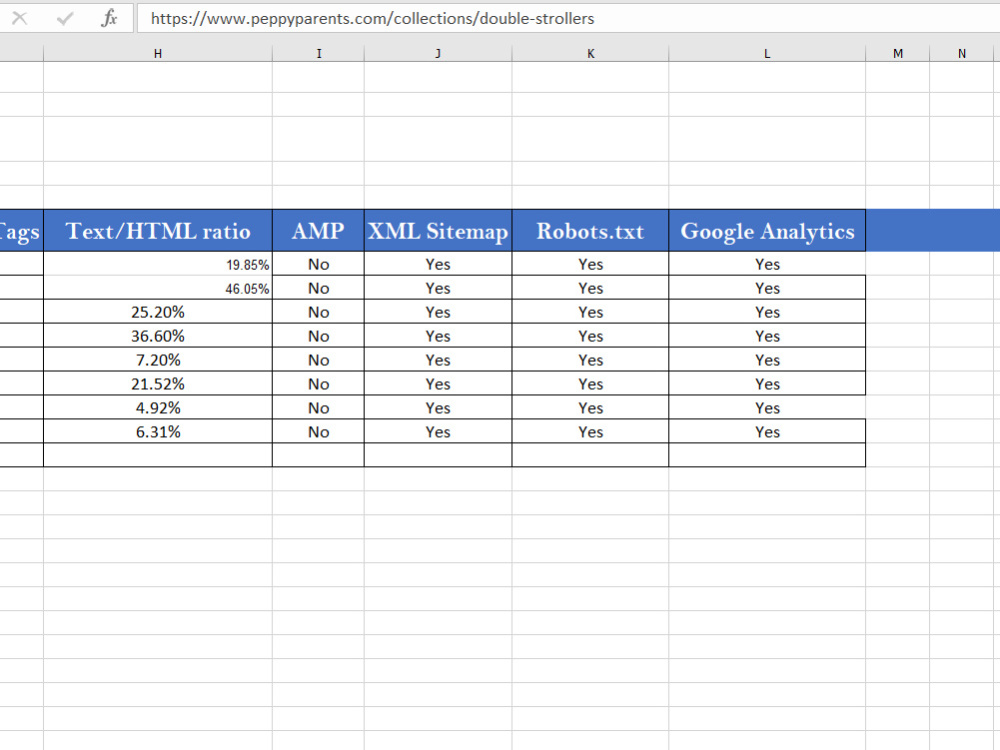Select the XML Sitemap header cell

pos(438,231)
